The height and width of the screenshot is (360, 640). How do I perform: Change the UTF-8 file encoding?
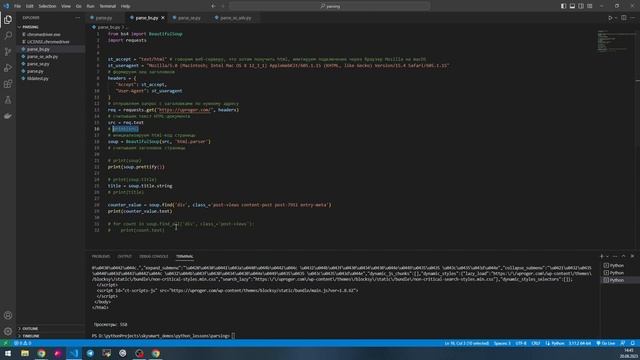pyautogui.click(x=521, y=343)
